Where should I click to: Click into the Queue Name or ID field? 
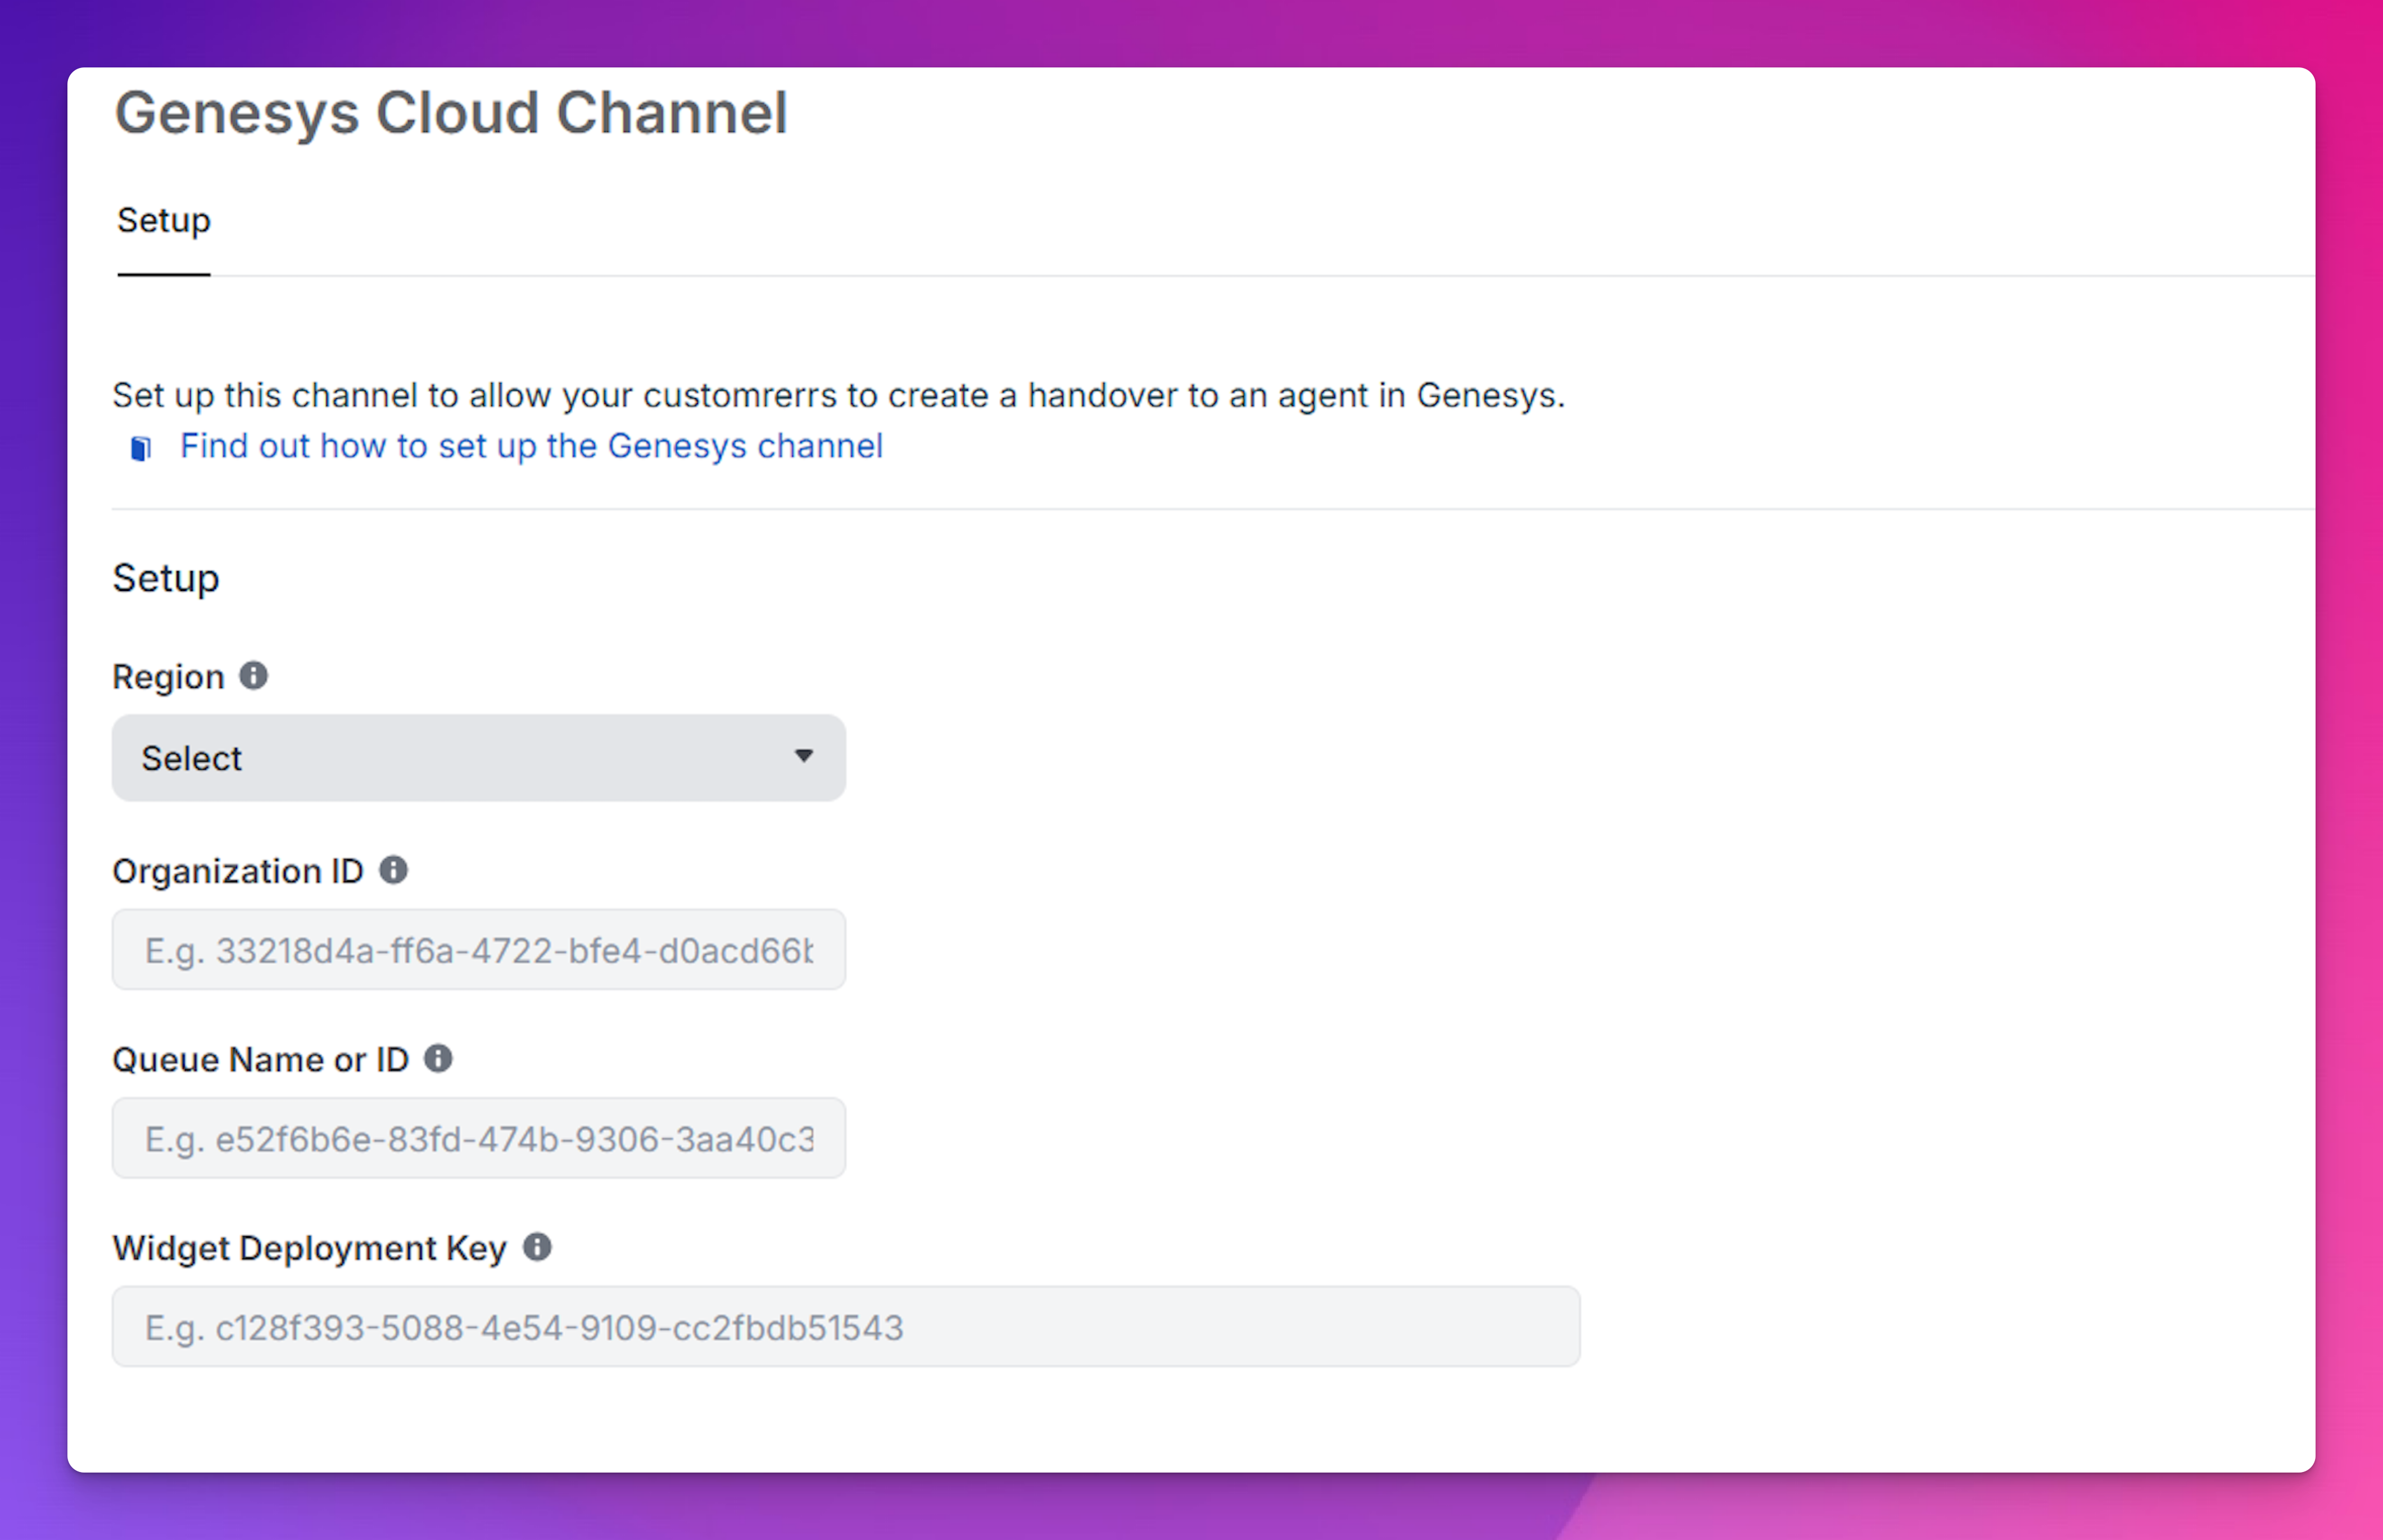pyautogui.click(x=478, y=1138)
